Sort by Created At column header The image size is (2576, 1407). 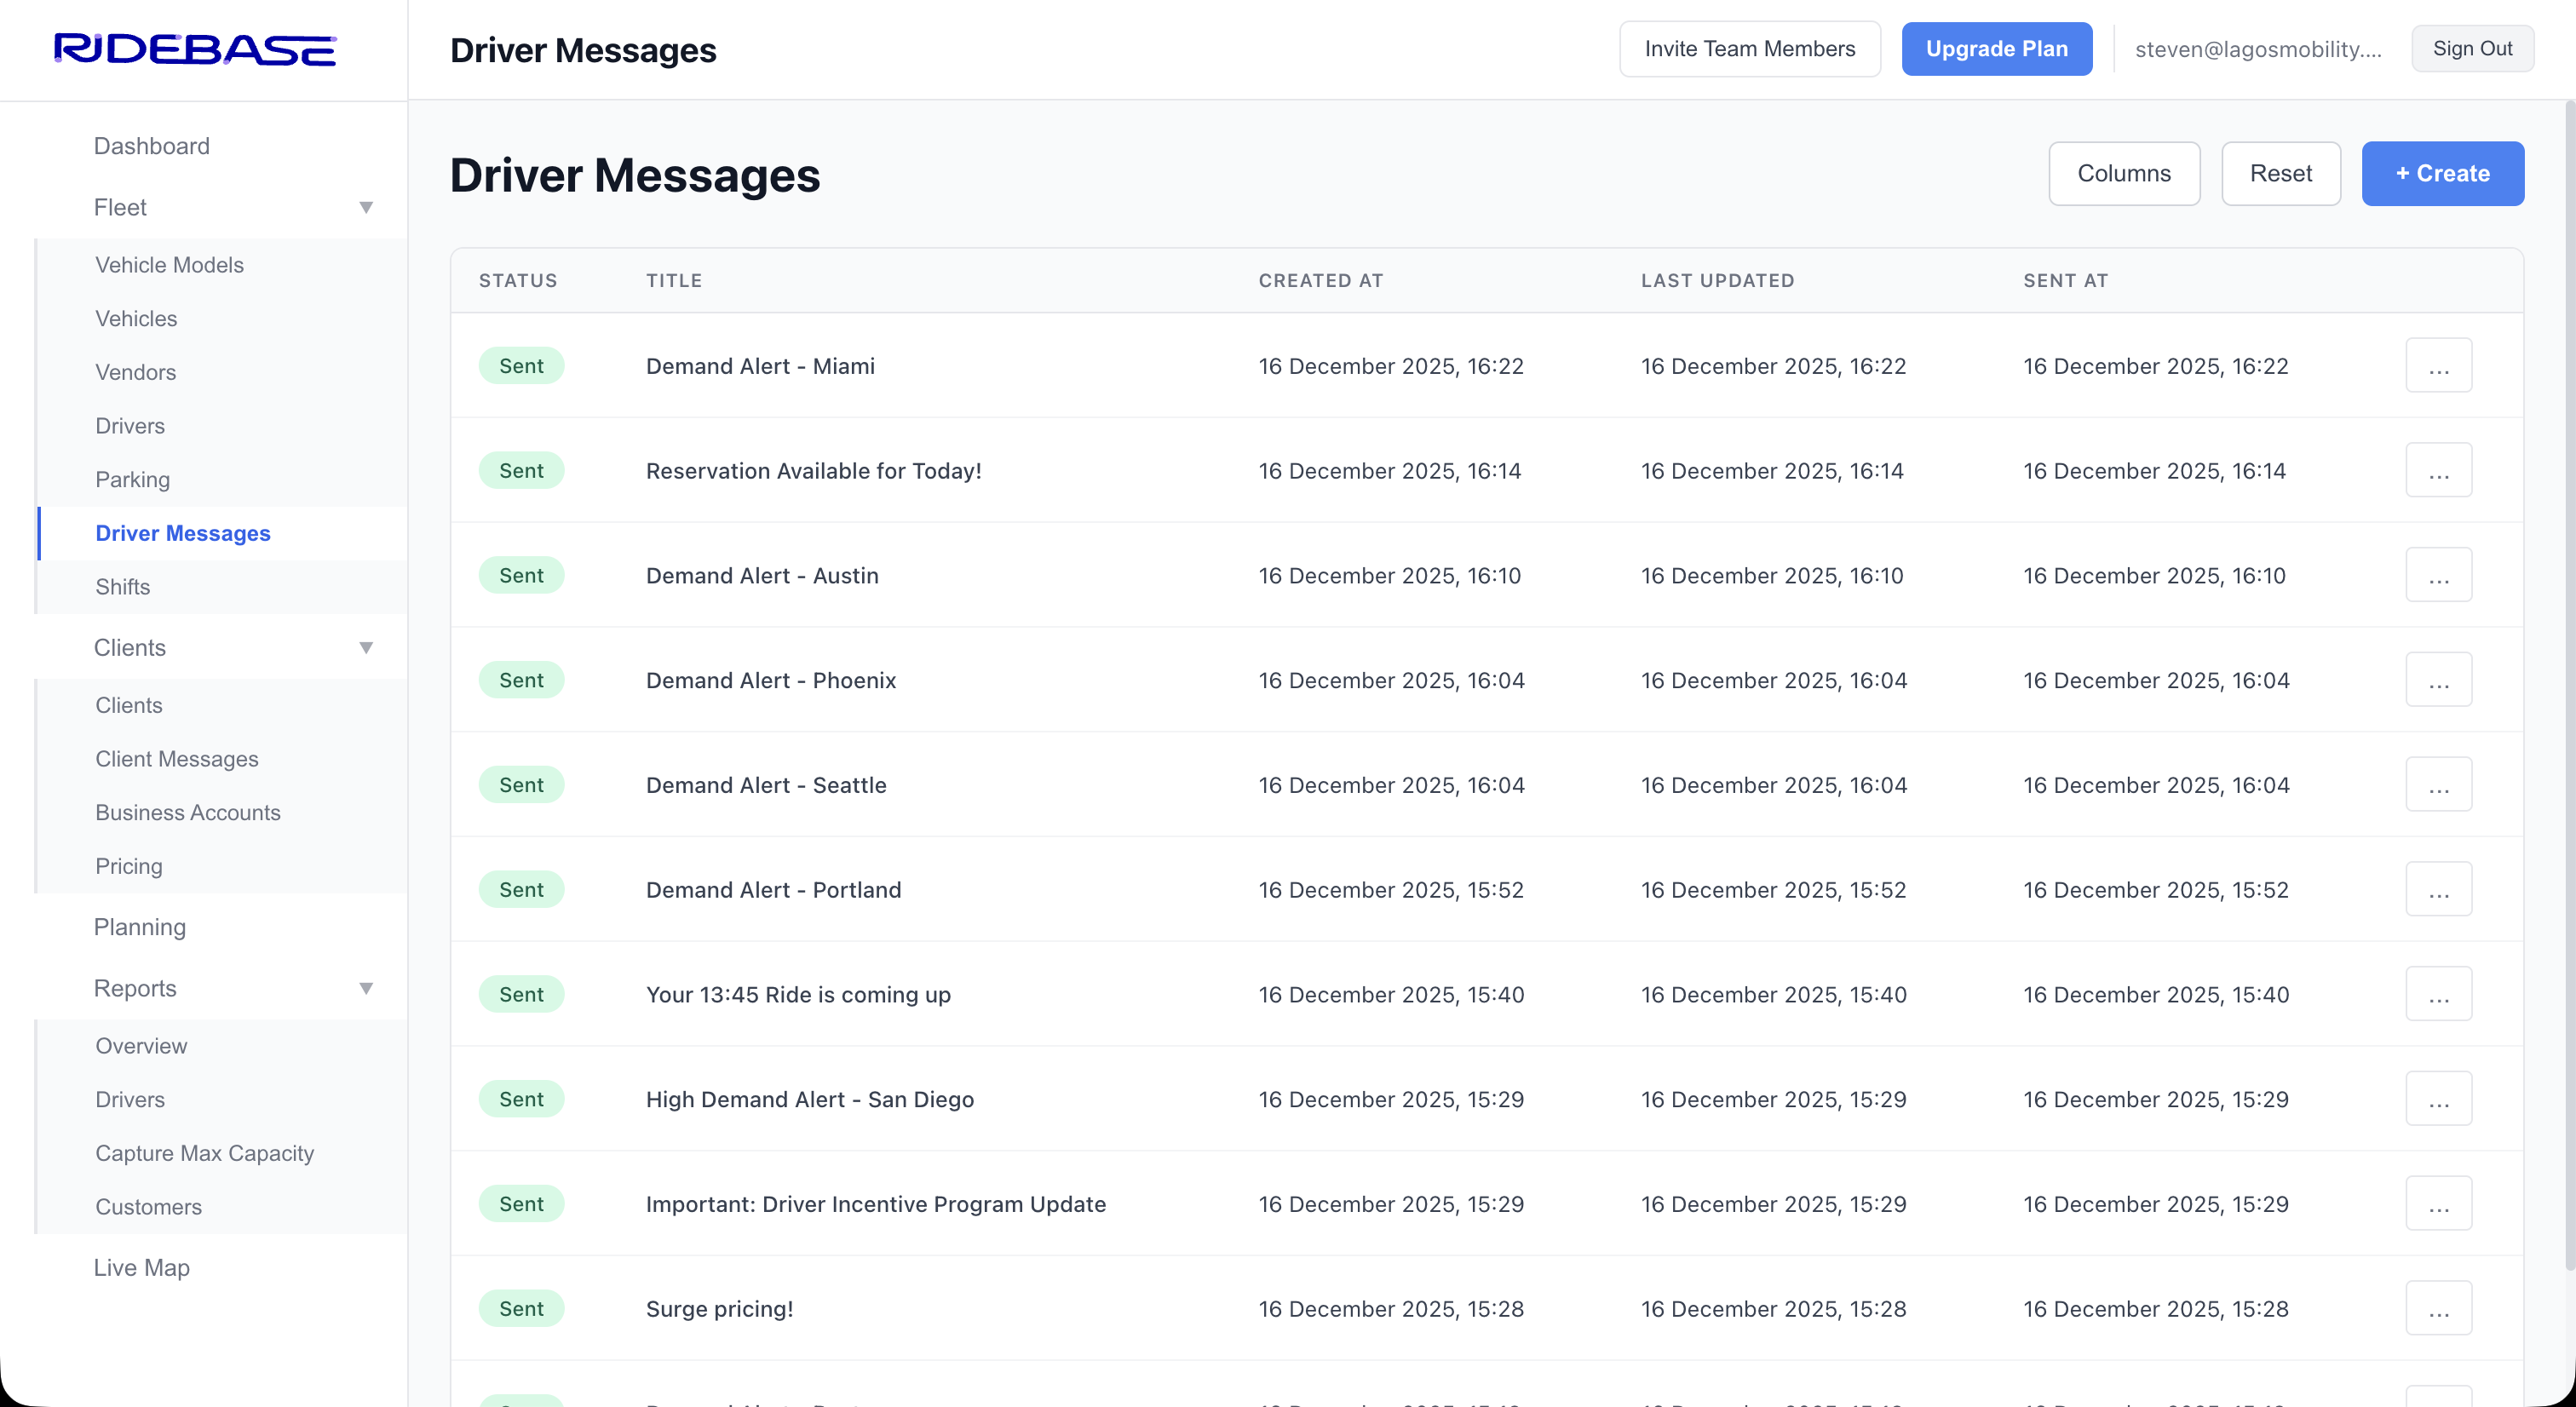tap(1320, 281)
